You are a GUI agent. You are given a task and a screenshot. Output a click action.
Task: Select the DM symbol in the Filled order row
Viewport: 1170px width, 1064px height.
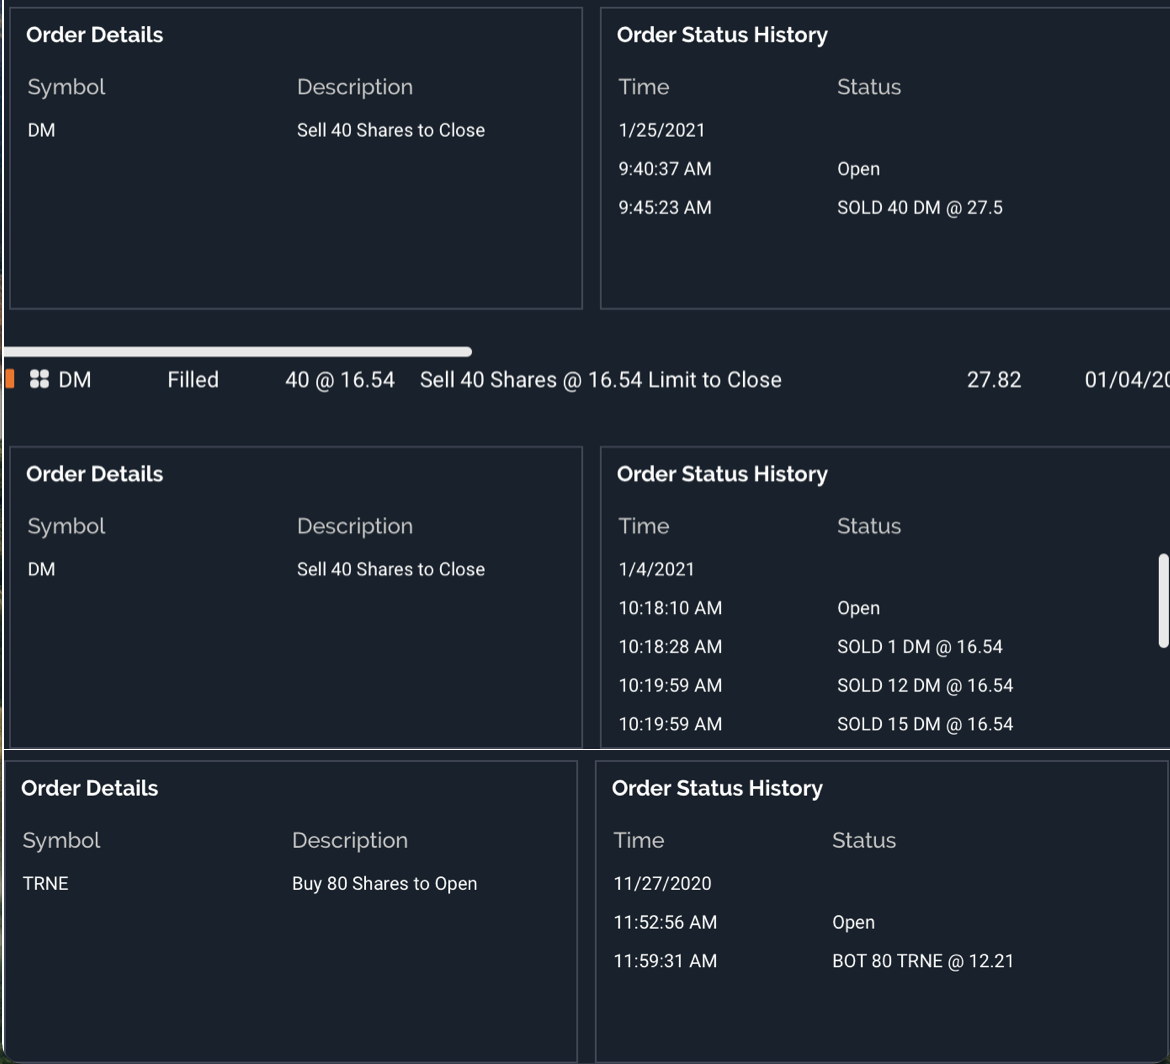[75, 380]
